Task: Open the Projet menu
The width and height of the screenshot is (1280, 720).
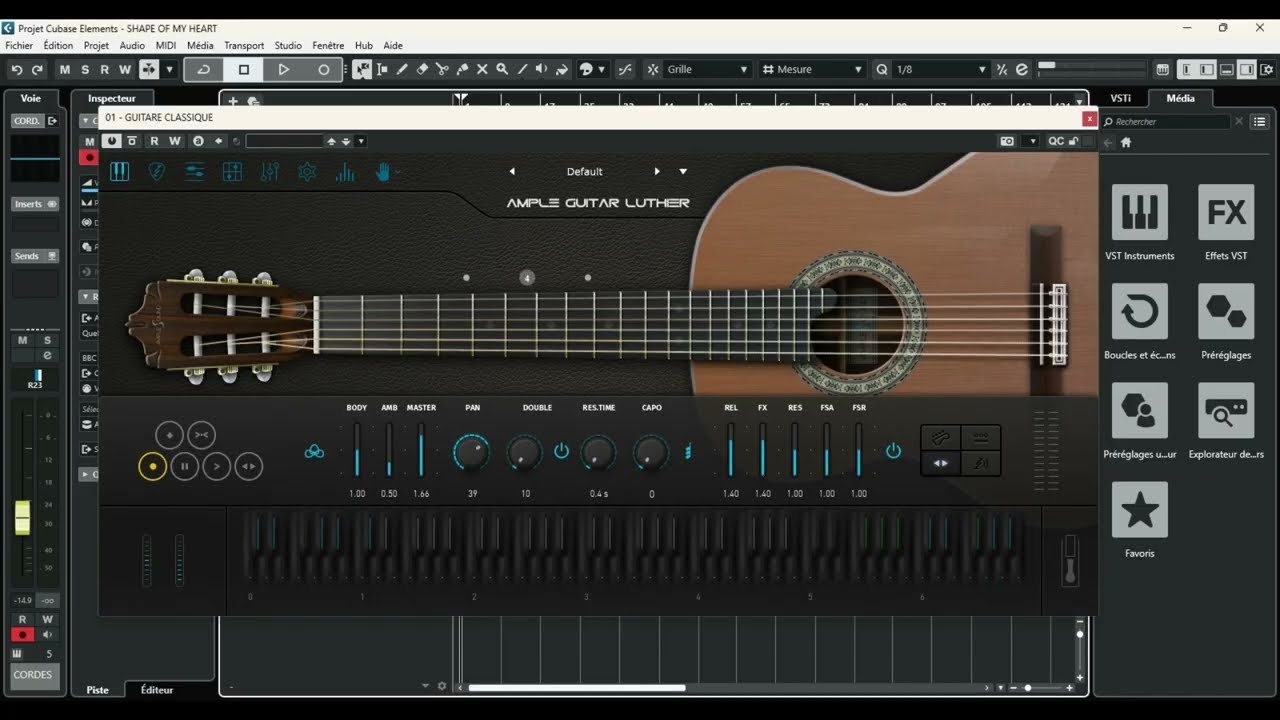Action: pyautogui.click(x=96, y=45)
